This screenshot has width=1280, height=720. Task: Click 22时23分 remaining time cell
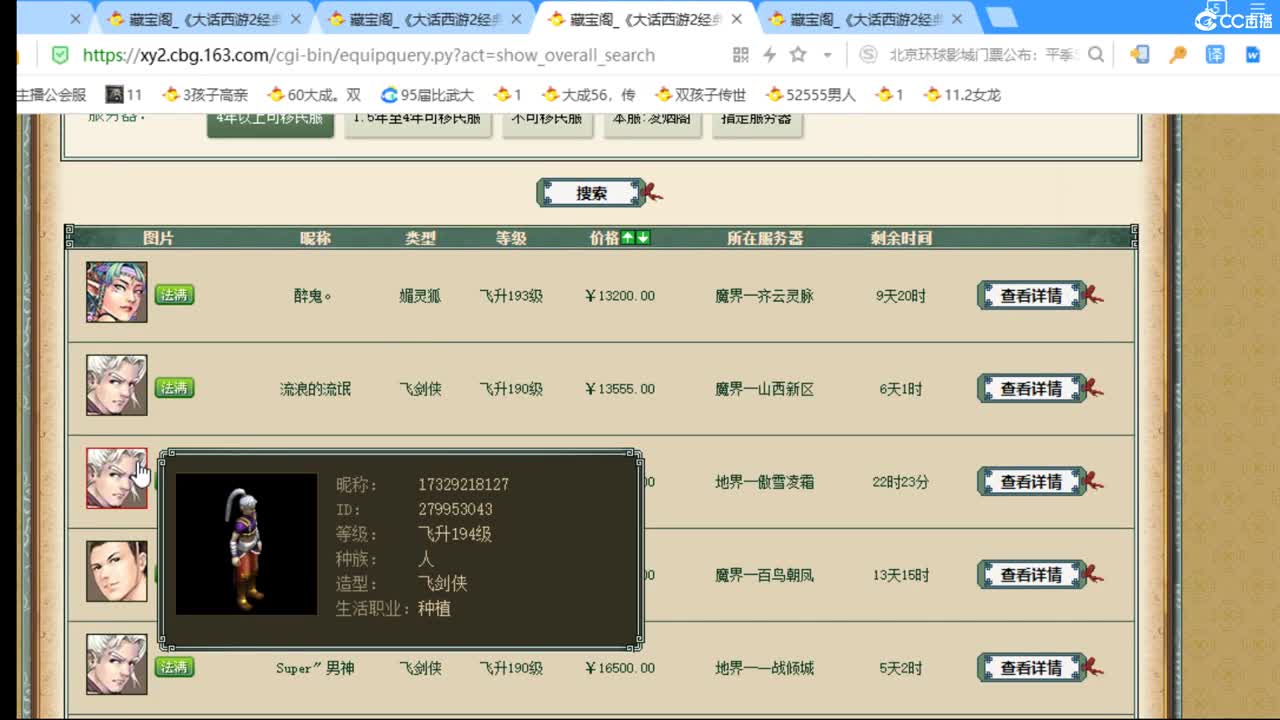tap(900, 482)
